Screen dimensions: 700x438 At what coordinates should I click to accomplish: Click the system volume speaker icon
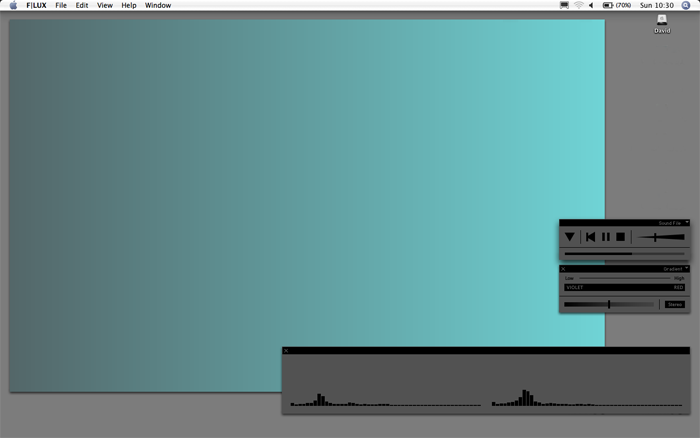click(x=591, y=5)
